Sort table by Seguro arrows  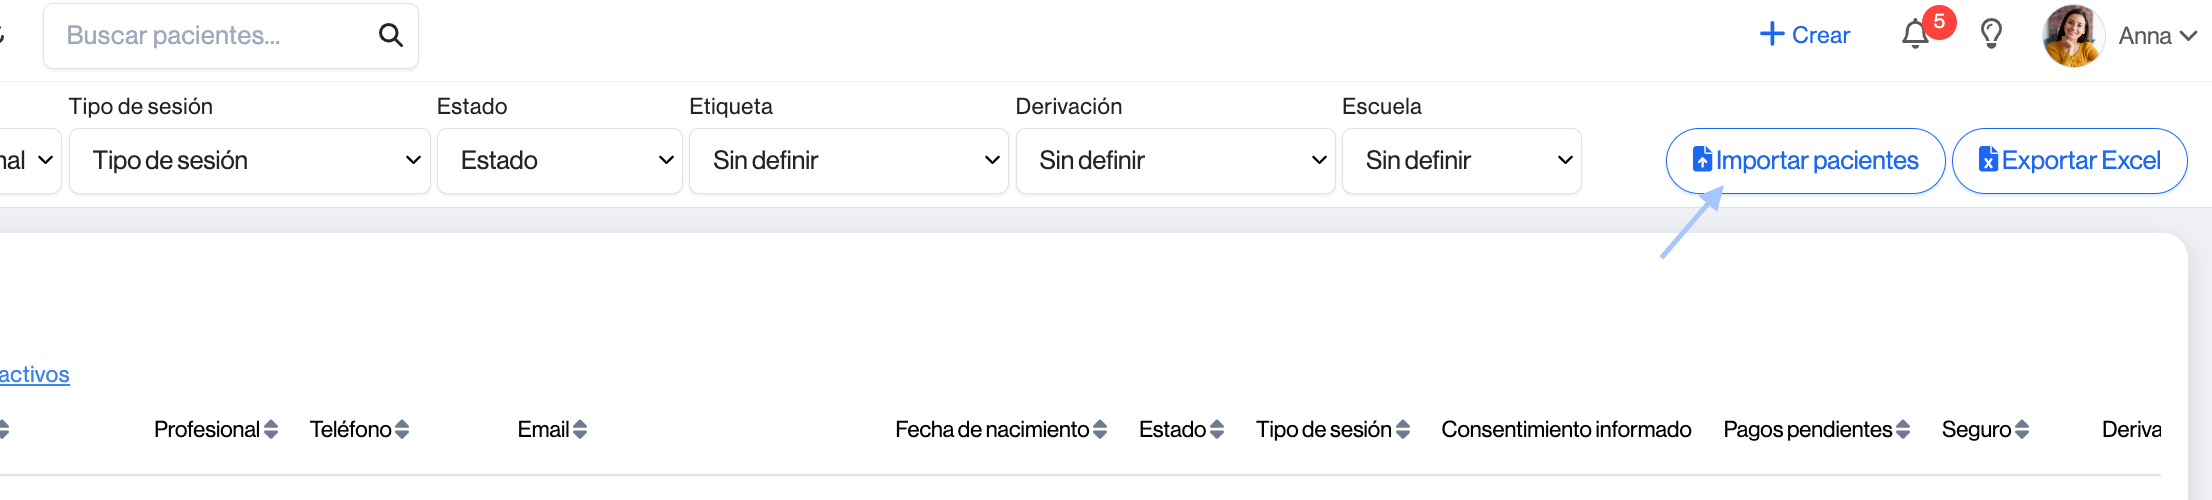tap(2022, 430)
